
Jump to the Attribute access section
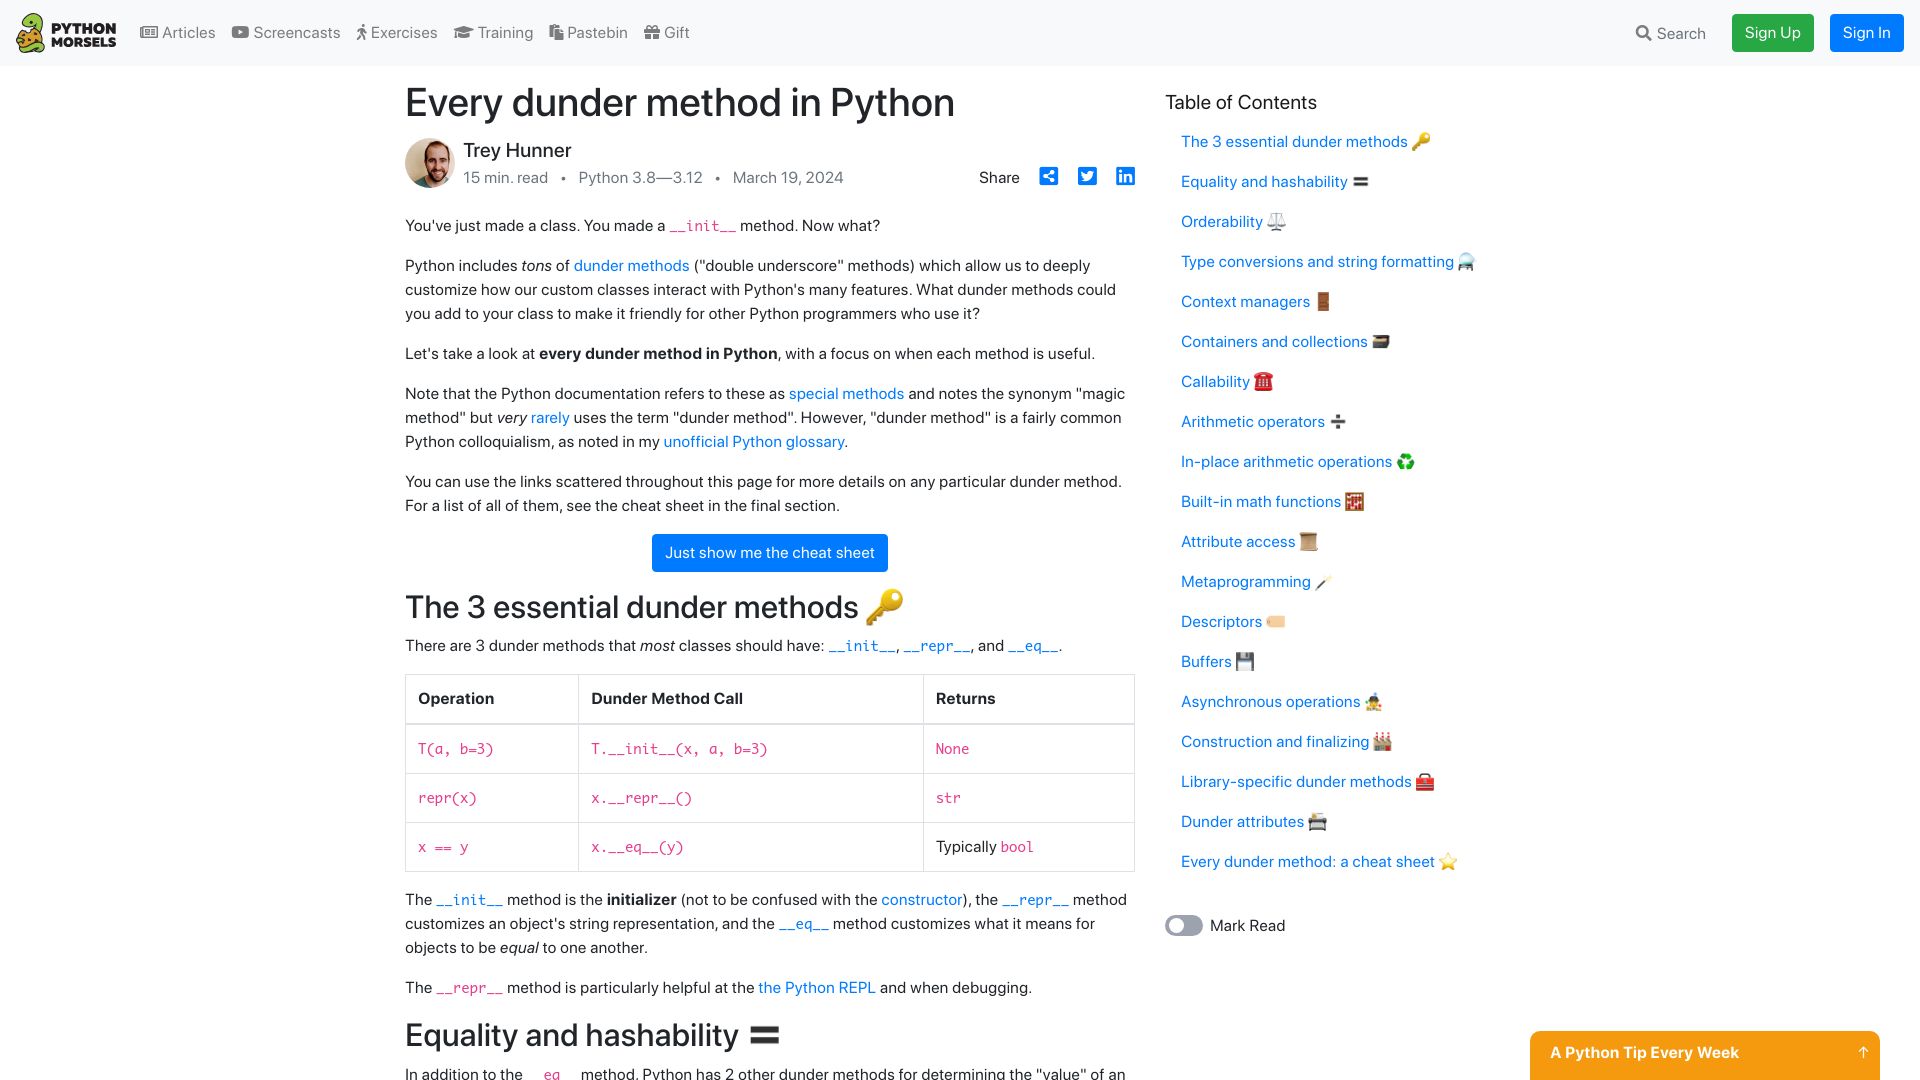tap(1249, 542)
